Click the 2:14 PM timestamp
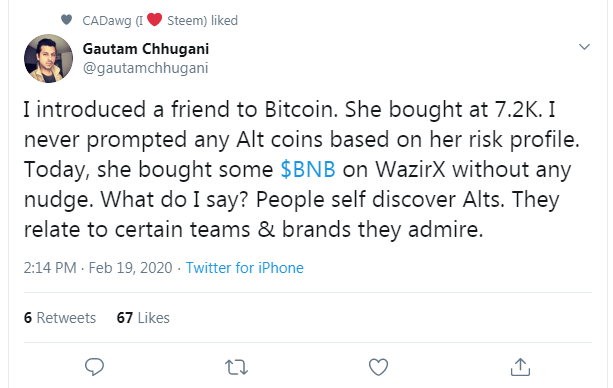Viewport: 613px width, 388px height. (50, 268)
